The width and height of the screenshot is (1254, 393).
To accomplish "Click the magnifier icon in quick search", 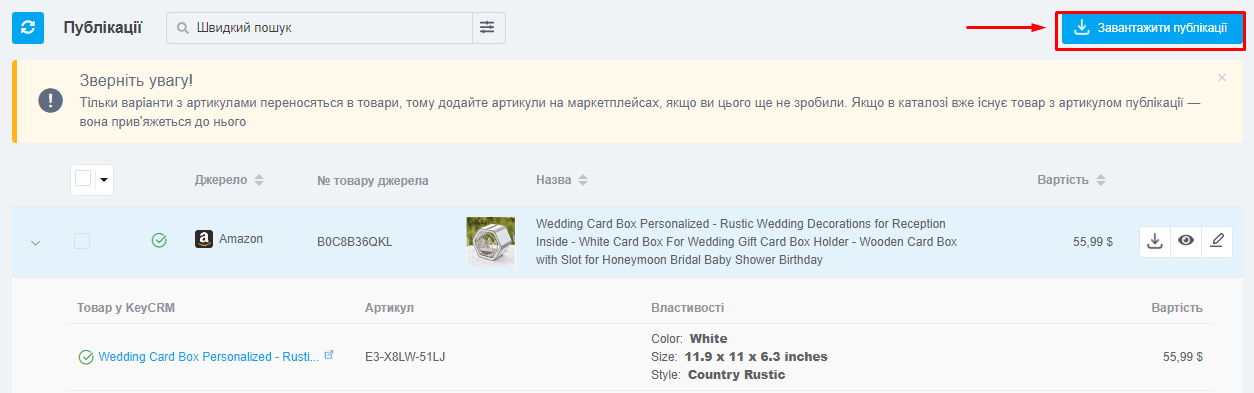I will click(183, 28).
